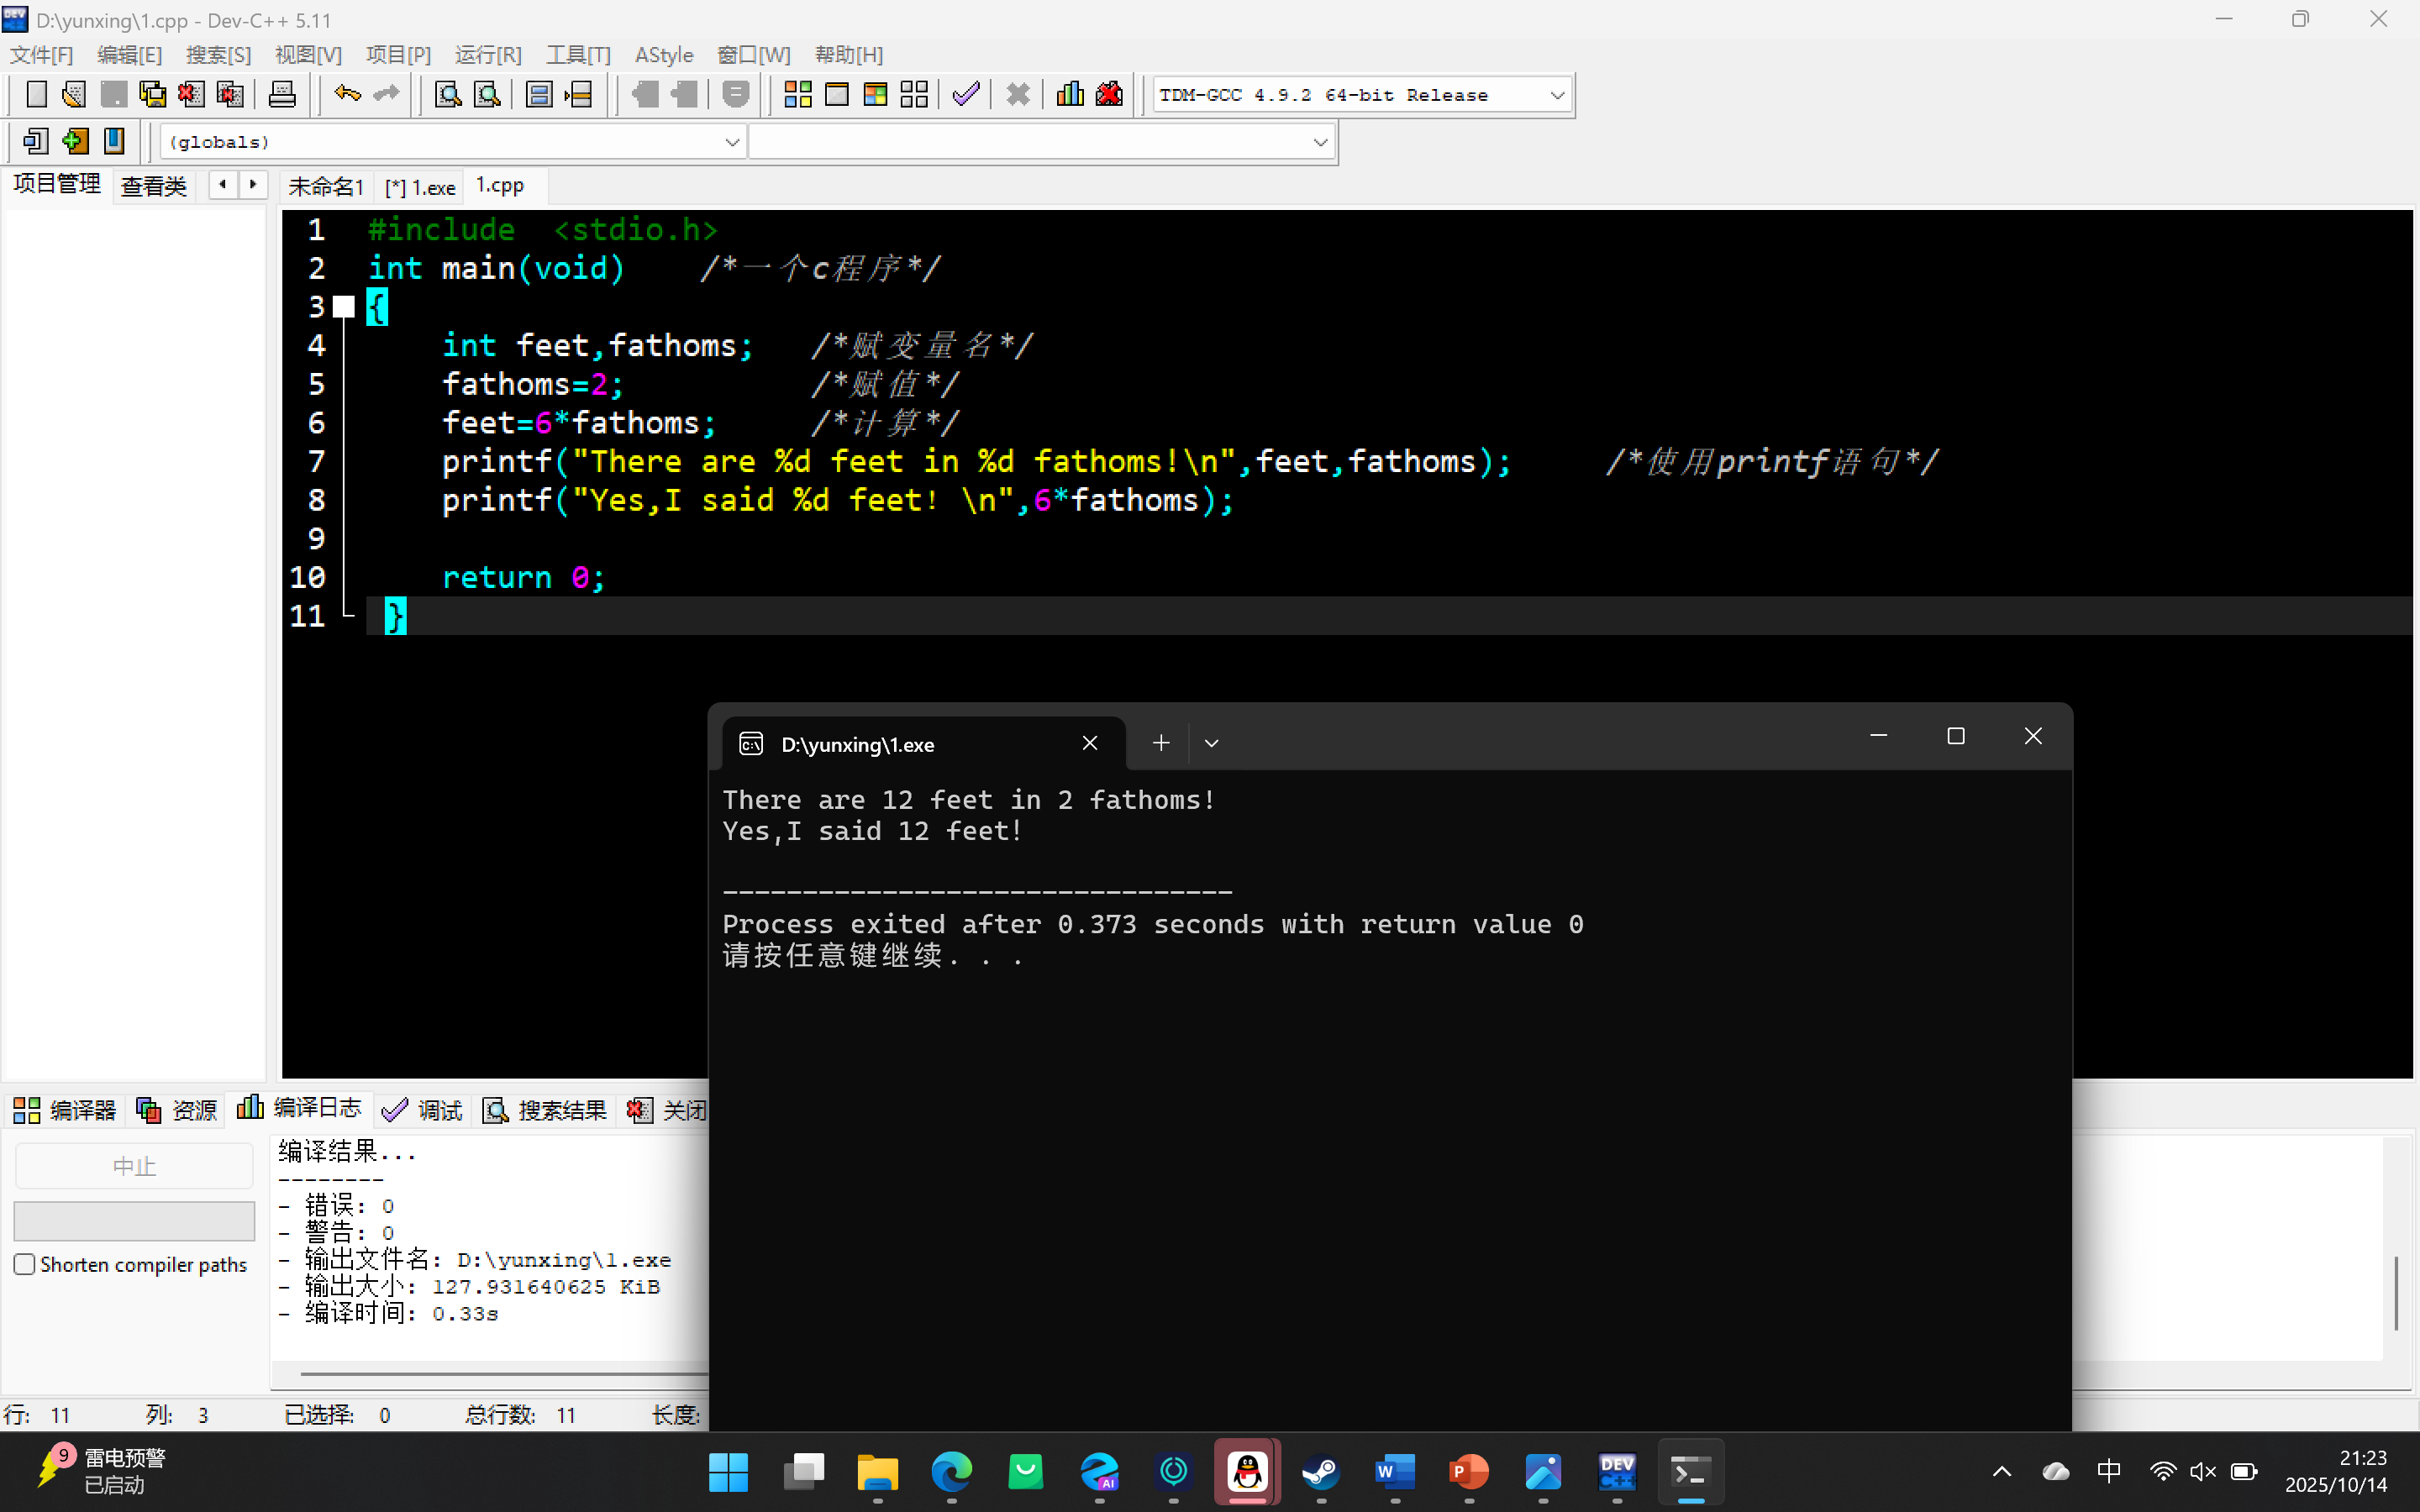2420x1512 pixels.
Task: Open the TDM-GCC compiler selection dropdown
Action: 1556,95
